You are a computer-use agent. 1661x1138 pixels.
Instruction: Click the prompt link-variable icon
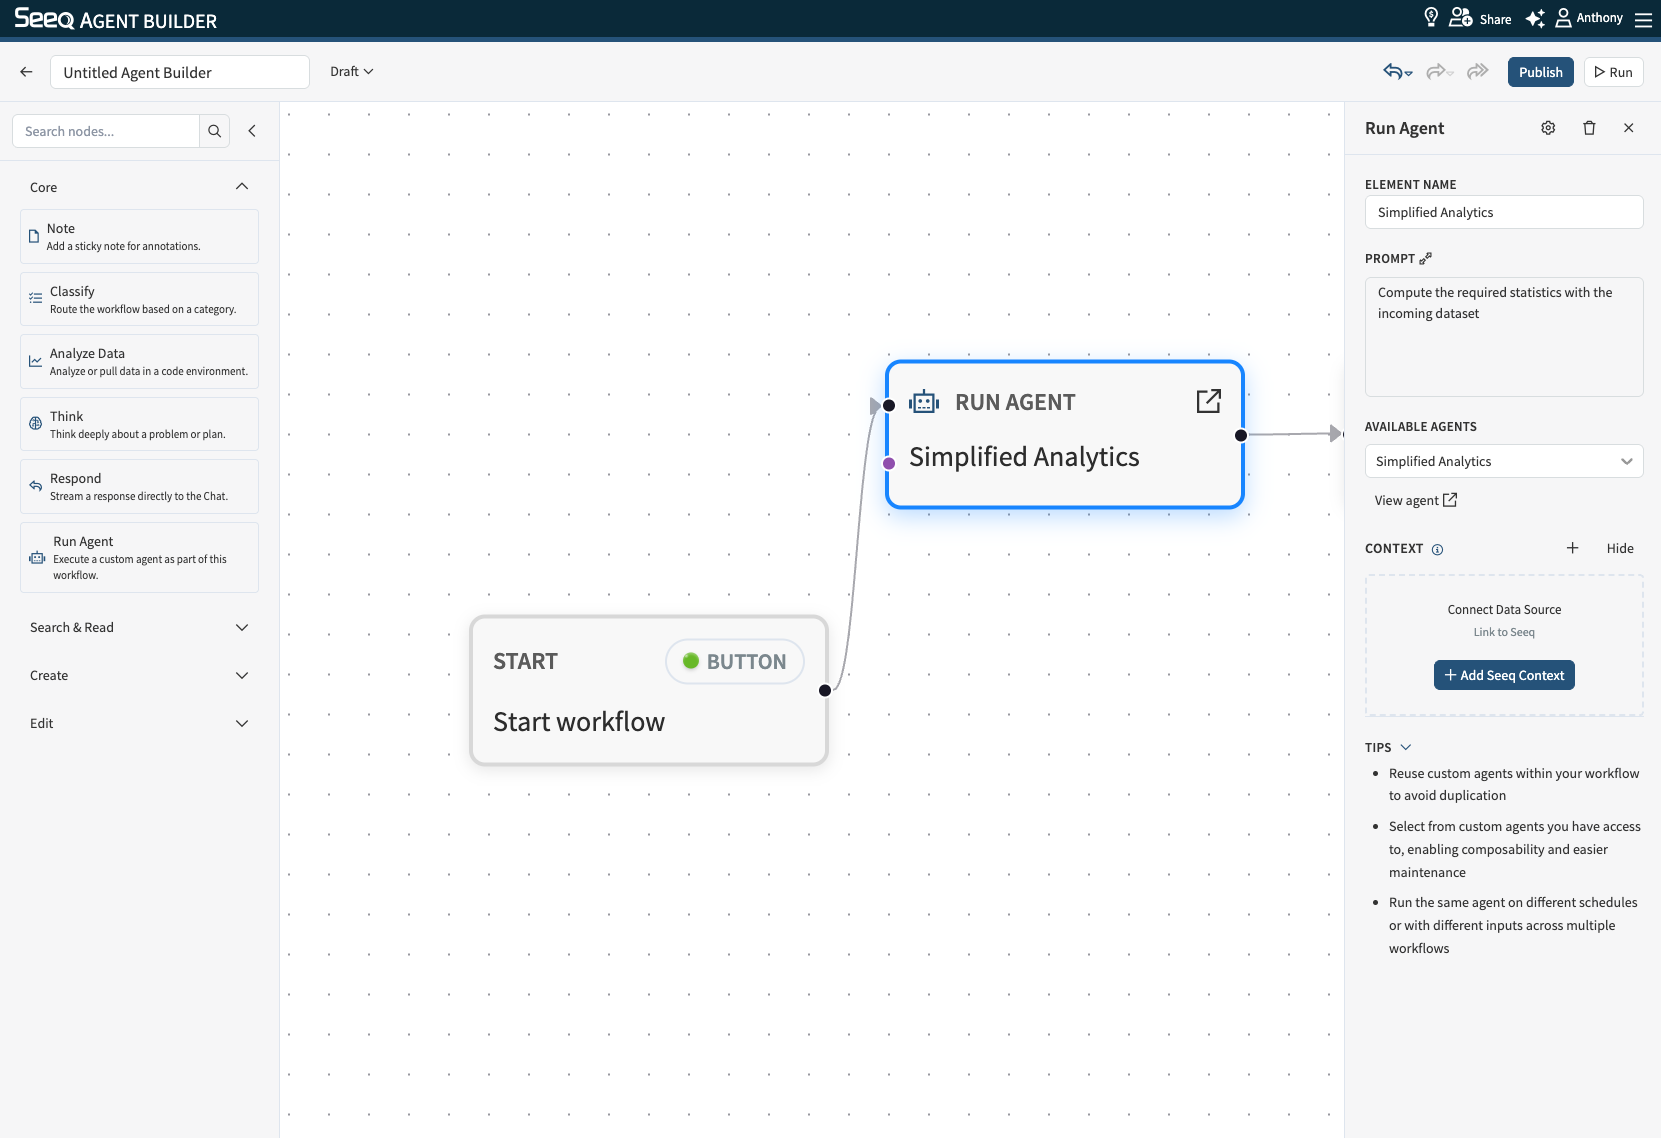1426,258
